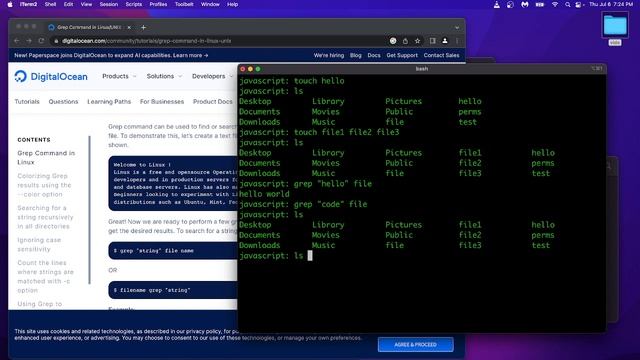The width and height of the screenshot is (640, 360).
Task: Go forward in browser history
Action: click(29, 41)
